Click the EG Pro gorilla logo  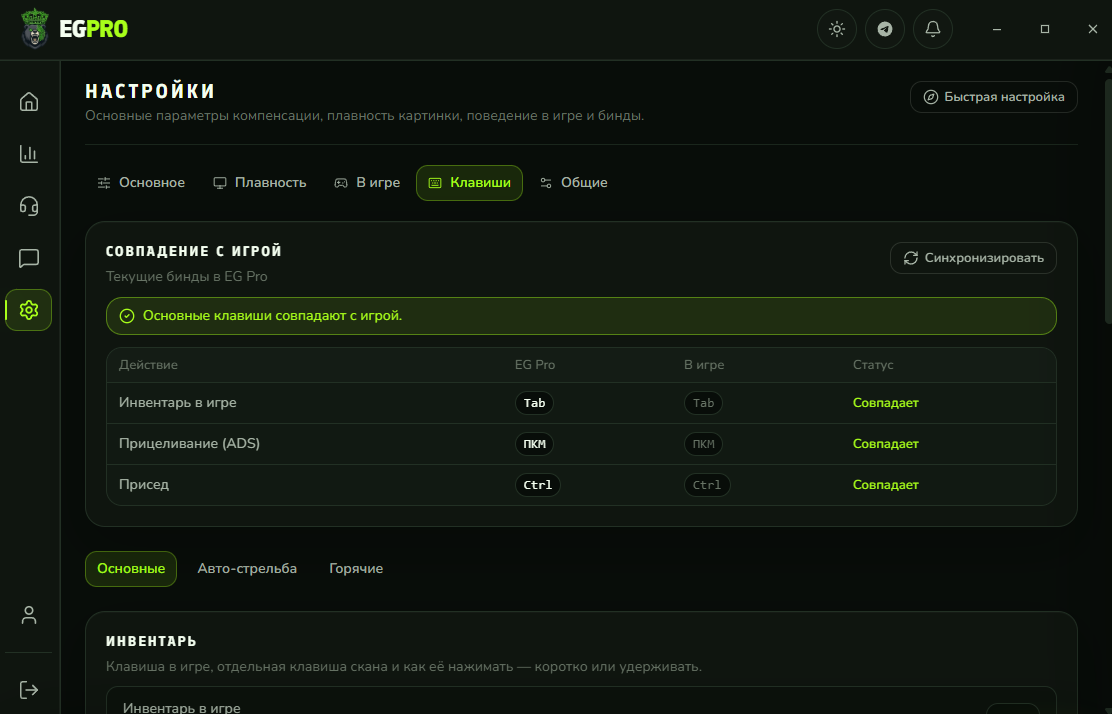(34, 29)
